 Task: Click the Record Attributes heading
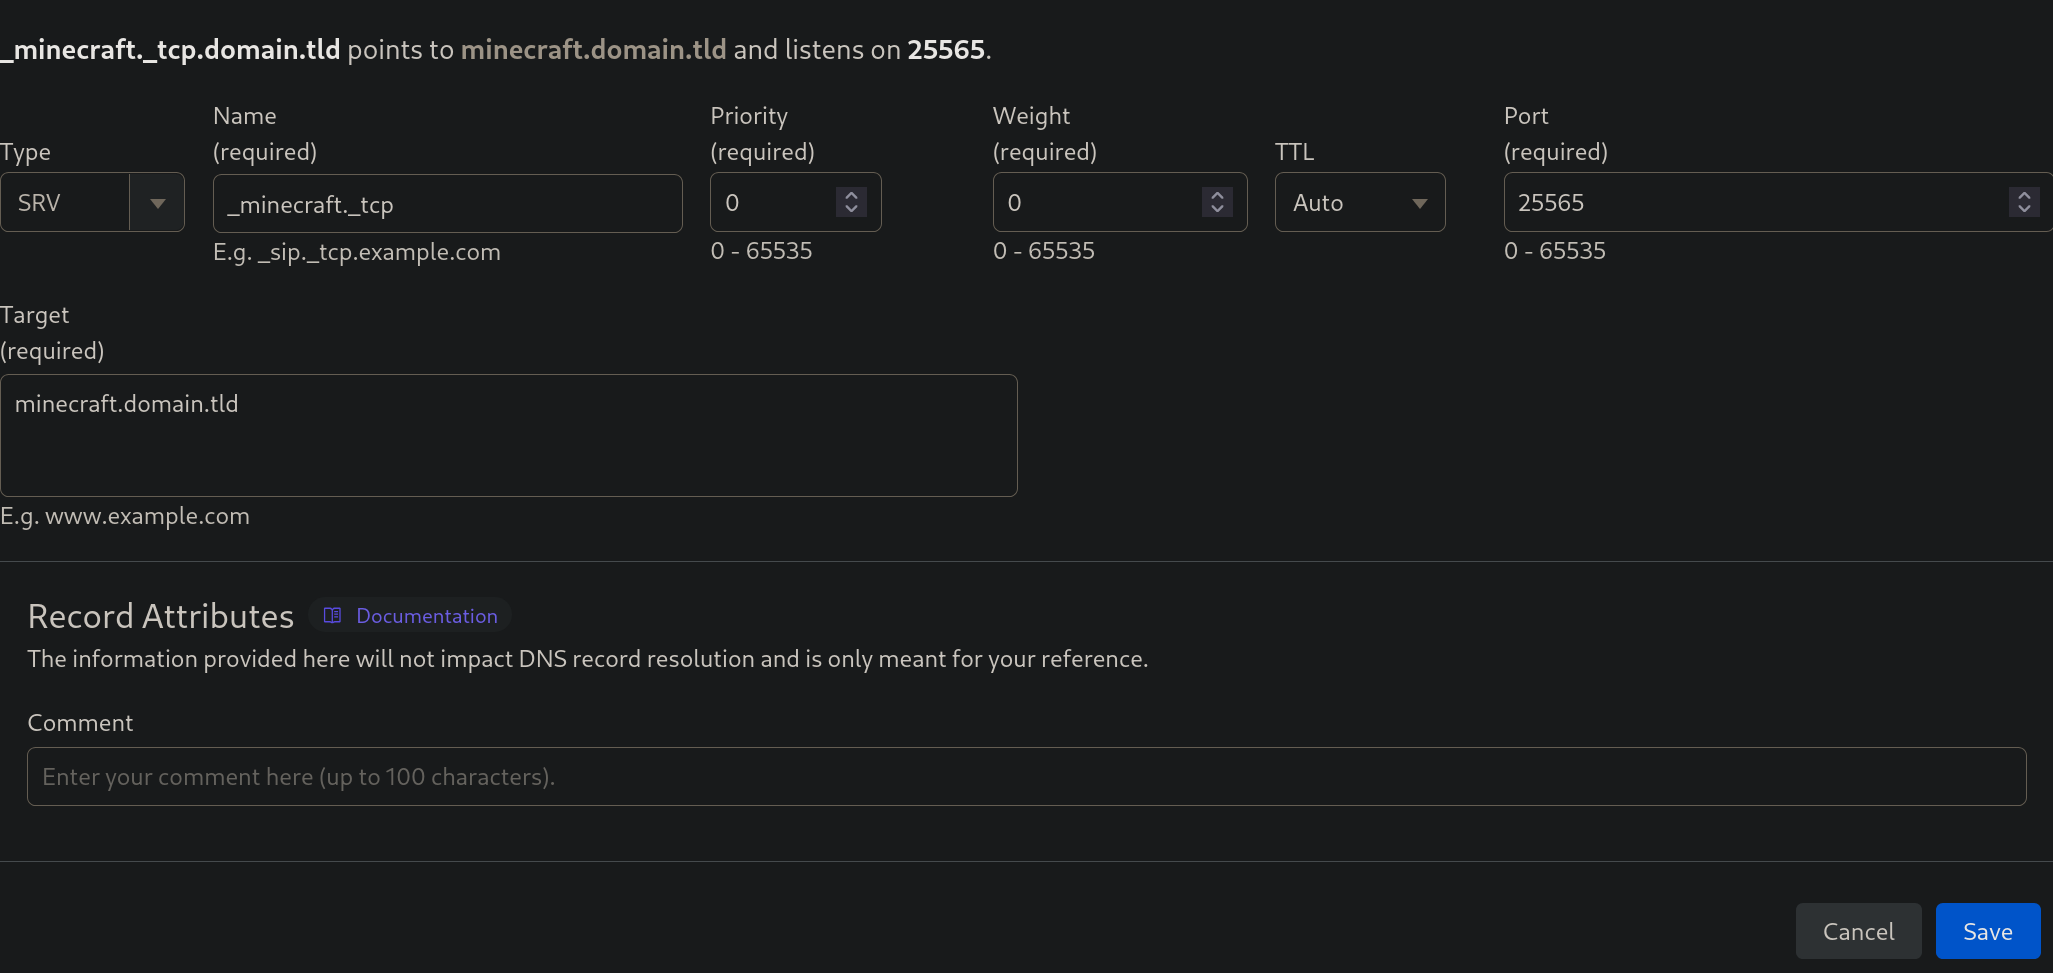pyautogui.click(x=160, y=616)
